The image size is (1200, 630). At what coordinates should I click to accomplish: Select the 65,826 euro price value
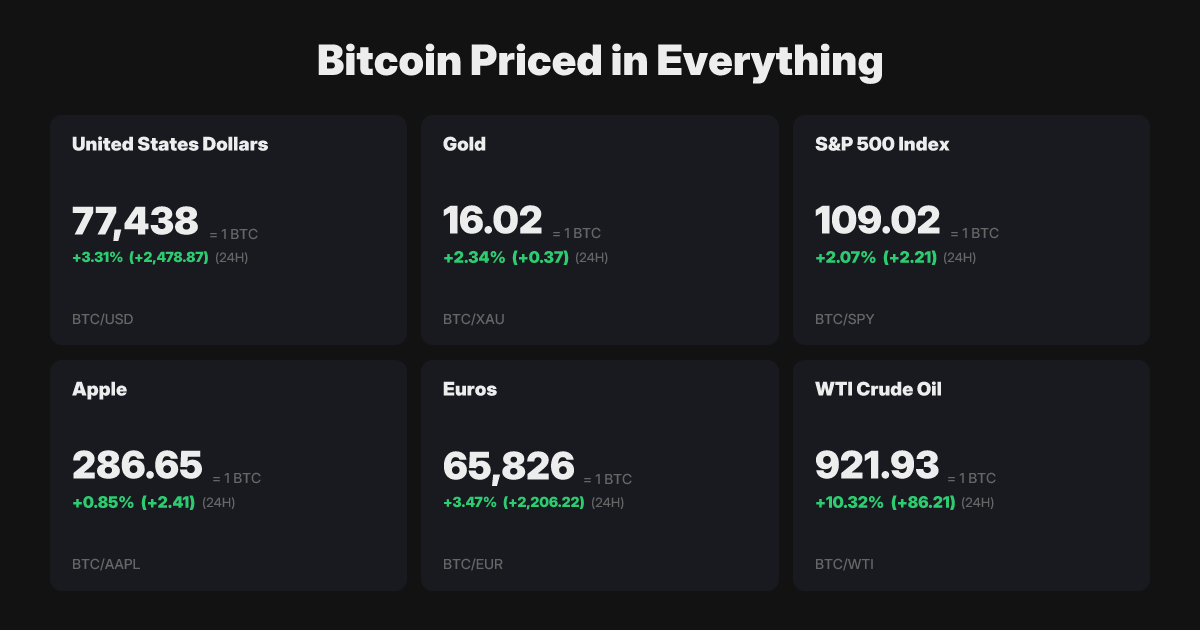509,466
